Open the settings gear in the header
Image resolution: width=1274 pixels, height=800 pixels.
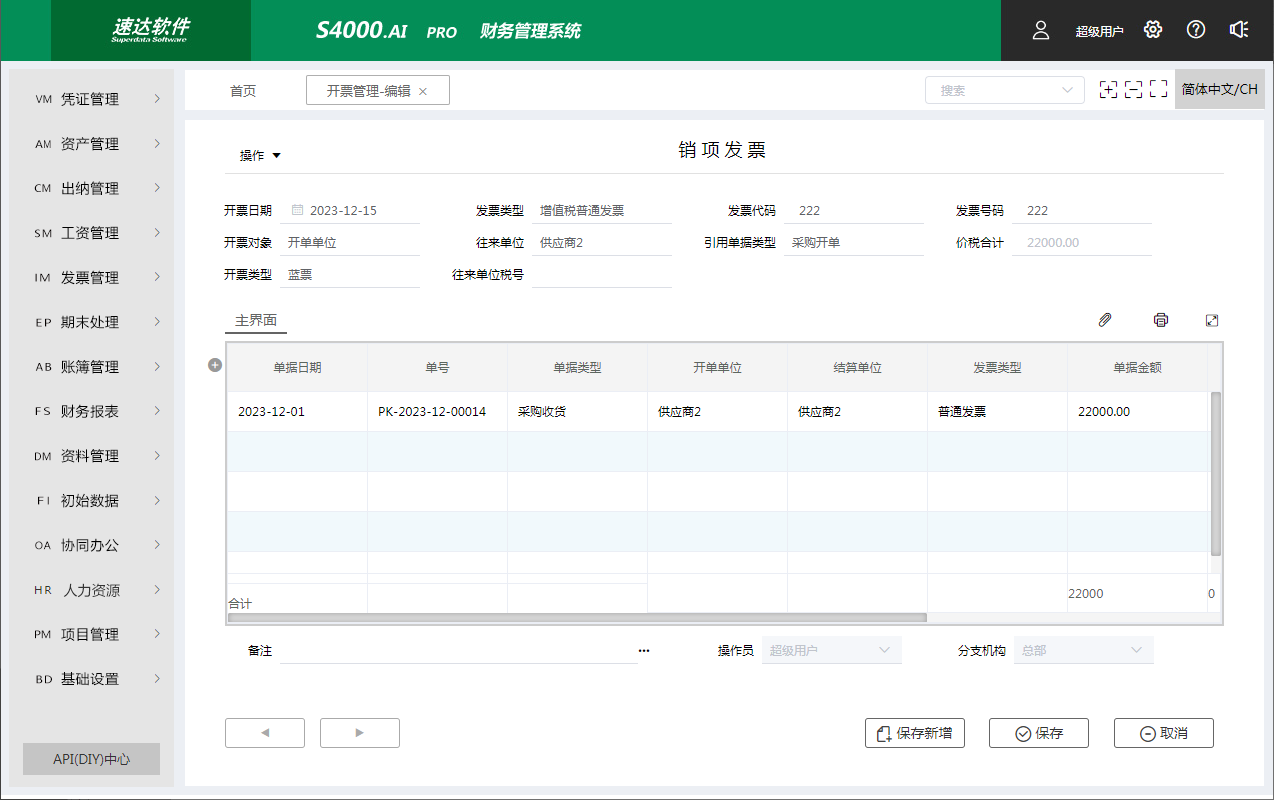coord(1153,30)
